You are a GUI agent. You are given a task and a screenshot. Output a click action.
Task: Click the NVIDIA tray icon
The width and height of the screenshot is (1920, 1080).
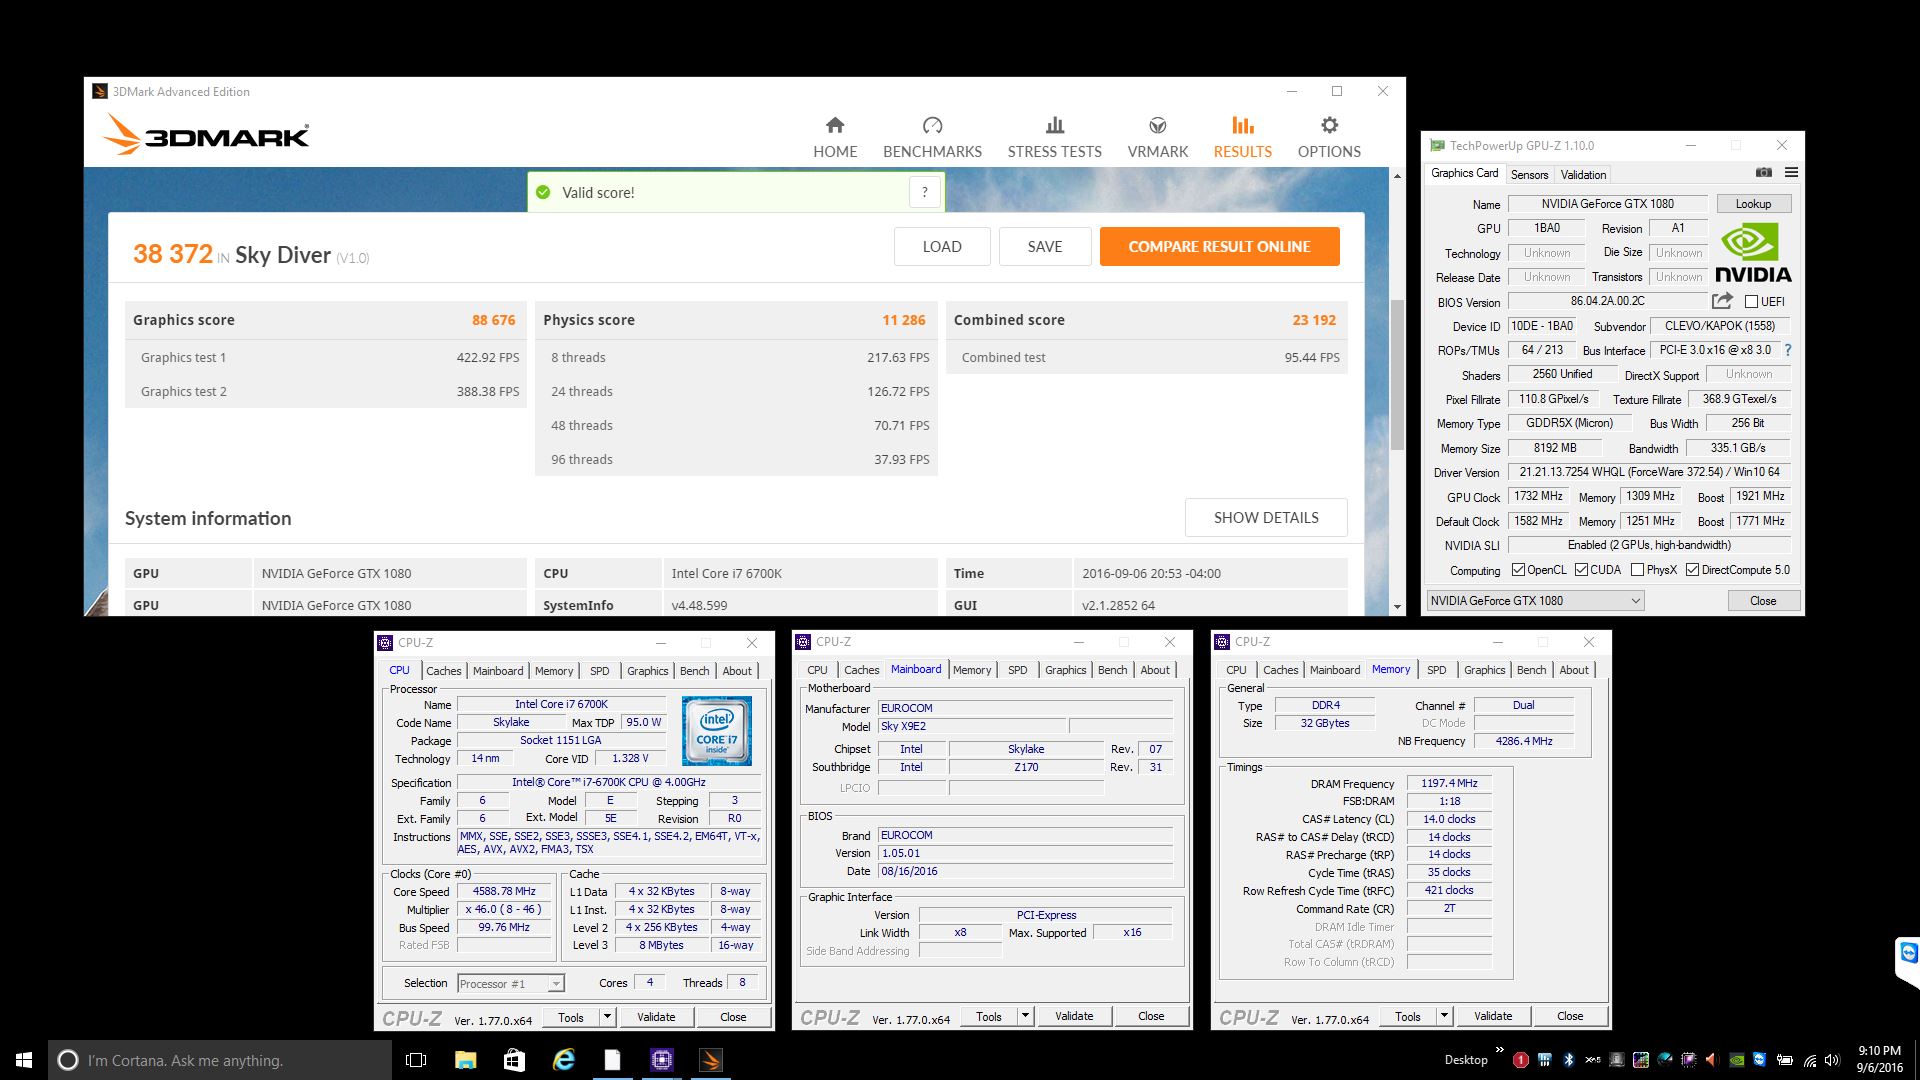coord(1737,1060)
